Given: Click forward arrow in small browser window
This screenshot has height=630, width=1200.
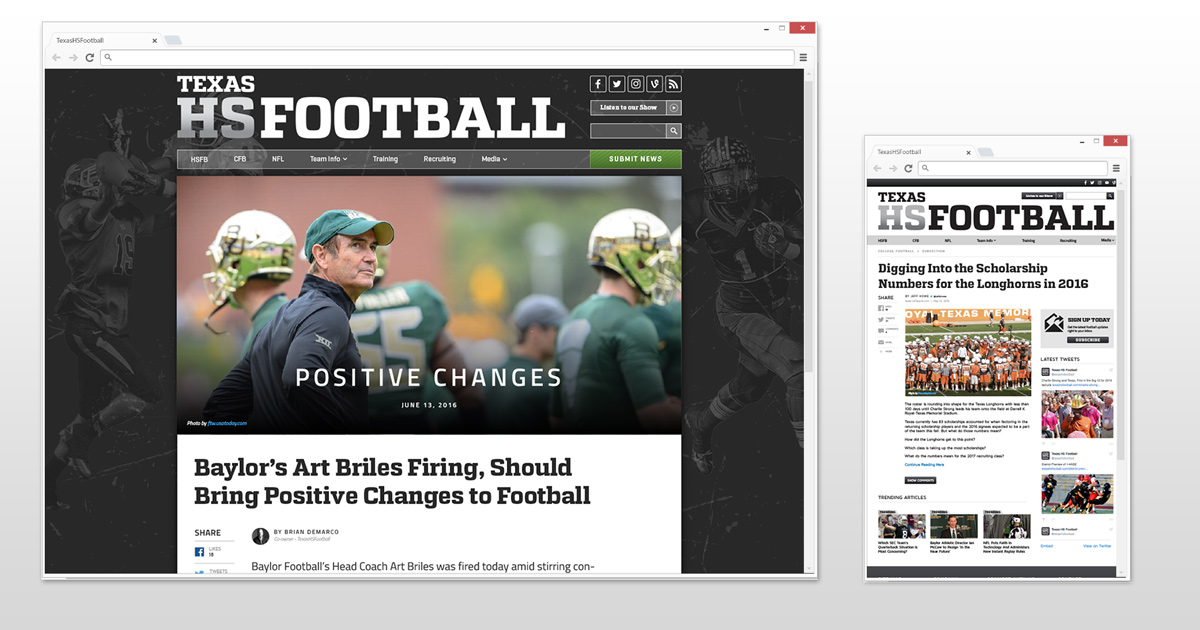Looking at the screenshot, I should click(x=892, y=168).
